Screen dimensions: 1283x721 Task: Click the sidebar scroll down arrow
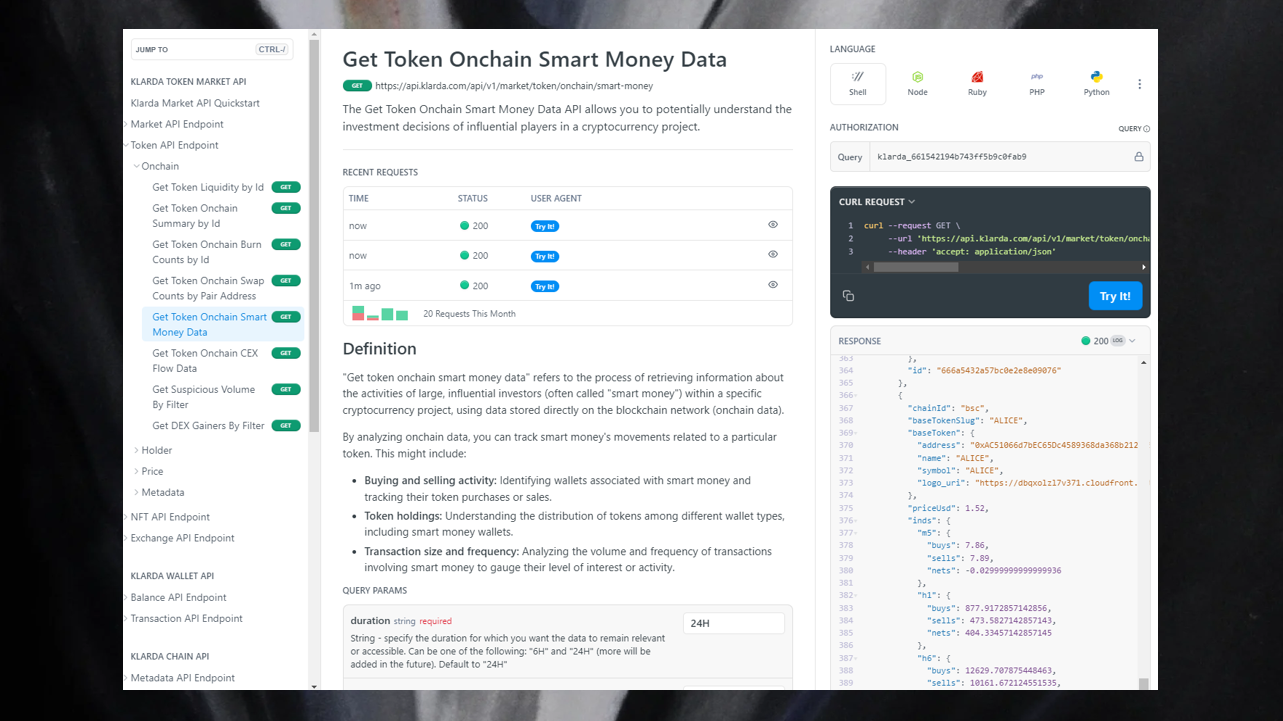click(314, 686)
